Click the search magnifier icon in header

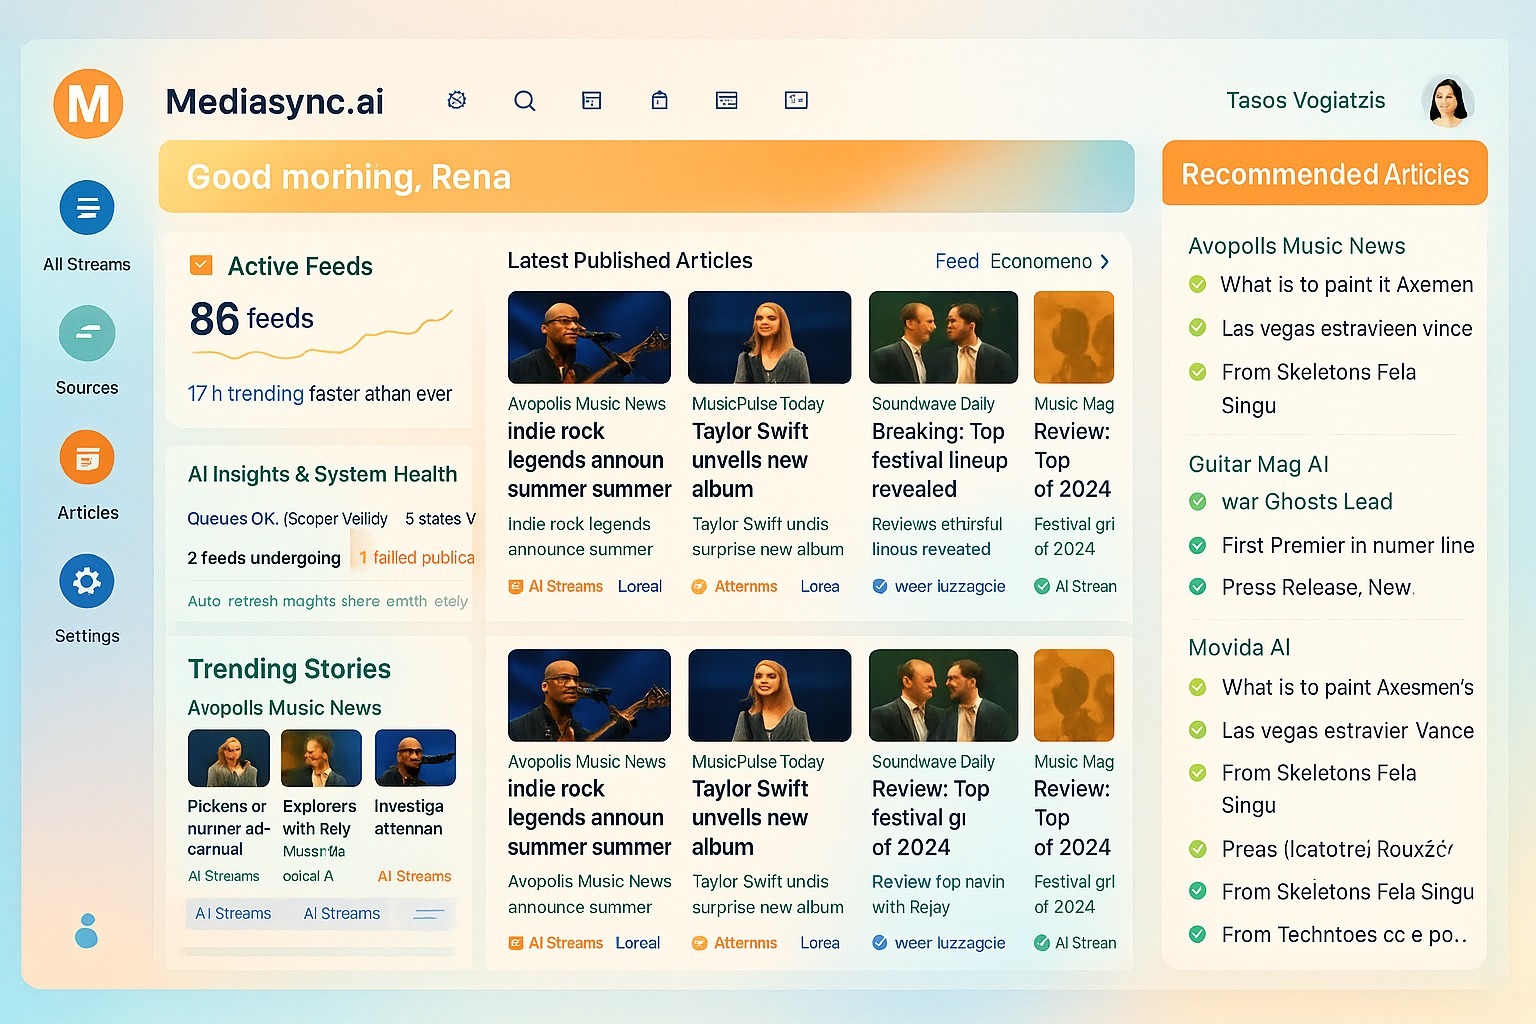click(x=524, y=101)
